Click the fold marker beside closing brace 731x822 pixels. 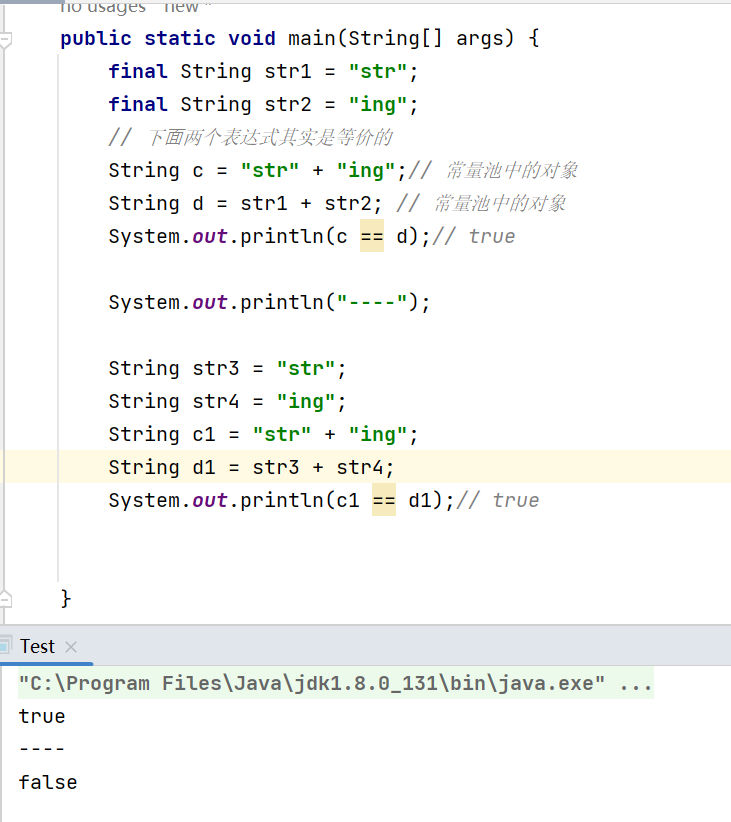pos(5,599)
